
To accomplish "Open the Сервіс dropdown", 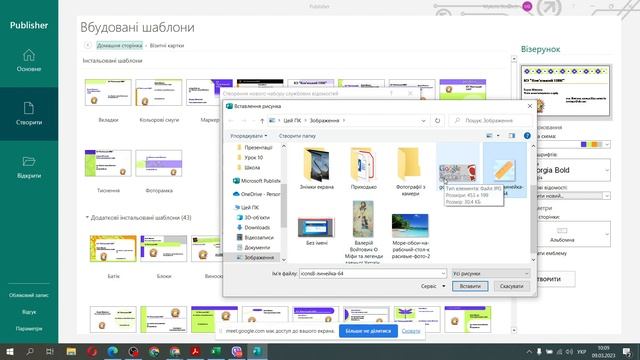I will tap(433, 286).
